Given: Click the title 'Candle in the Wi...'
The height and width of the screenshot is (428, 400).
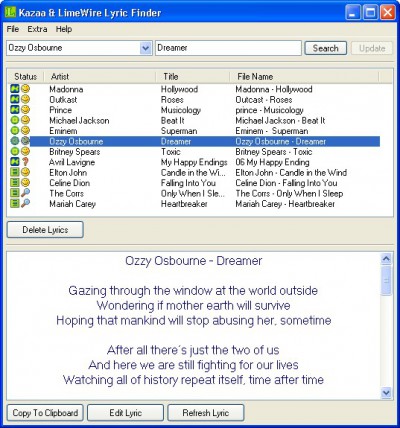Looking at the screenshot, I should [193, 172].
